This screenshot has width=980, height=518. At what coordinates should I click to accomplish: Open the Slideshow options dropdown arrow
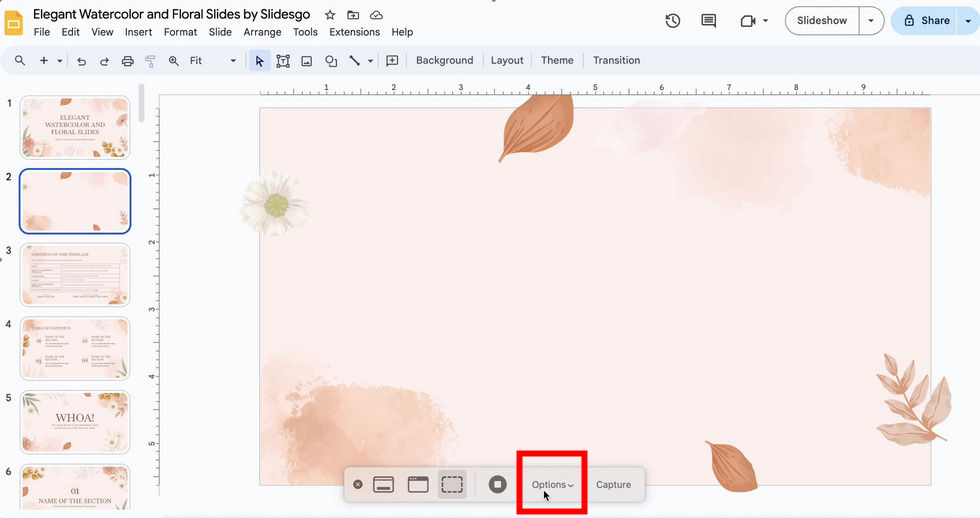tap(871, 21)
